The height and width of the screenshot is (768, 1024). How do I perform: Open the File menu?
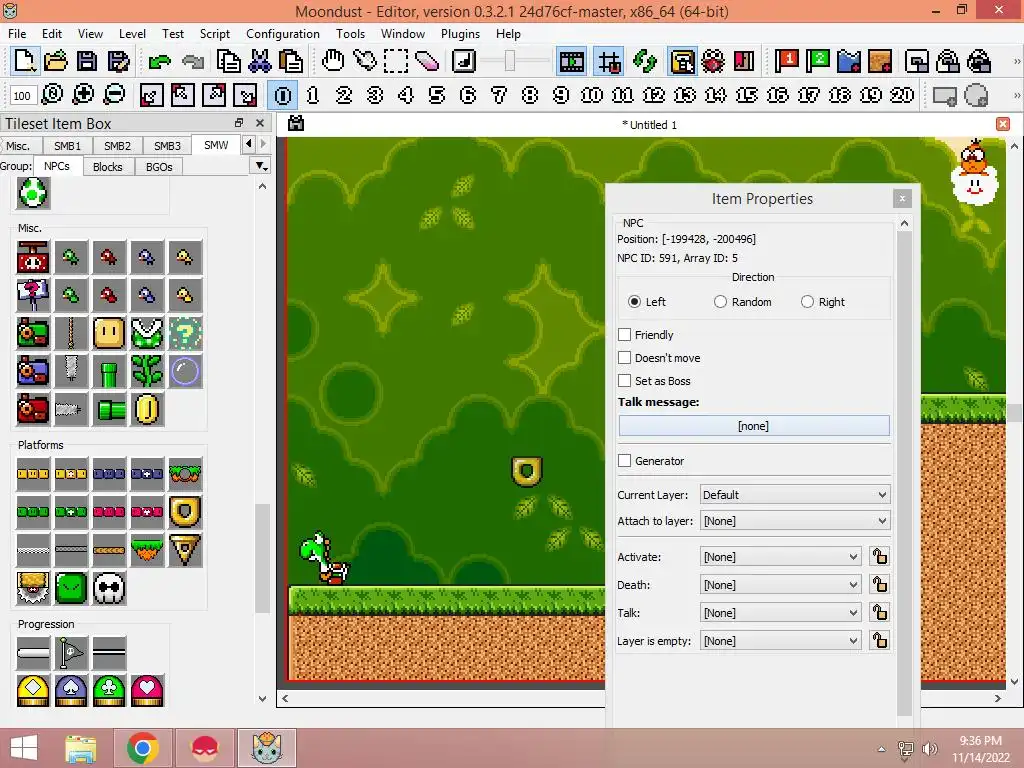click(x=17, y=34)
